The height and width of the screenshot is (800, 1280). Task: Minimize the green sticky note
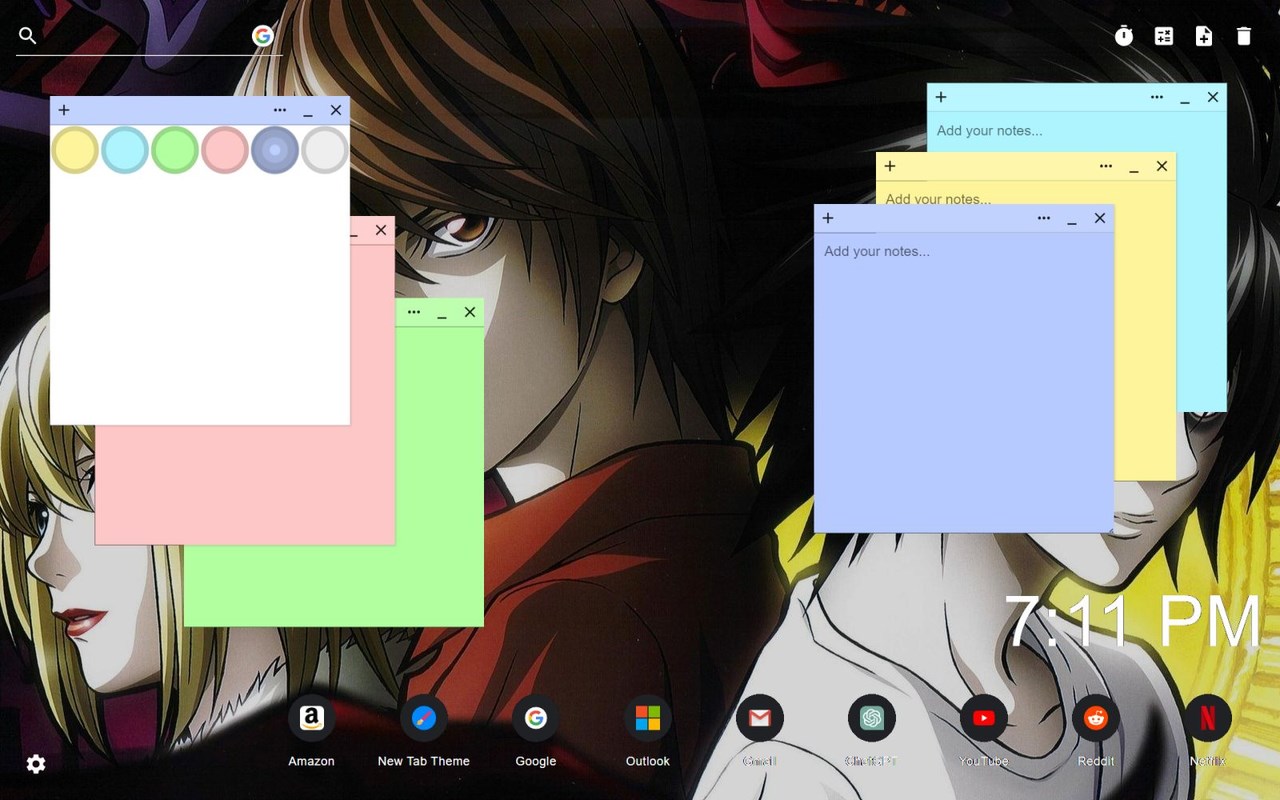click(x=442, y=314)
